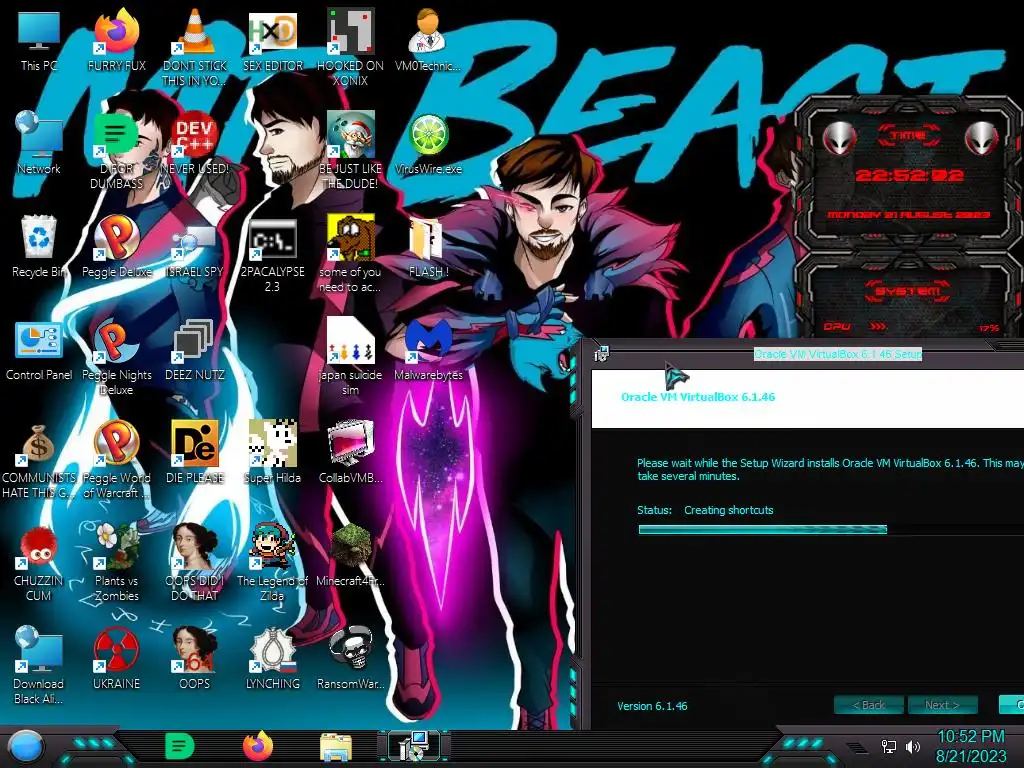The height and width of the screenshot is (768, 1024).
Task: Open the FLASH ! folder icon
Action: coord(428,246)
